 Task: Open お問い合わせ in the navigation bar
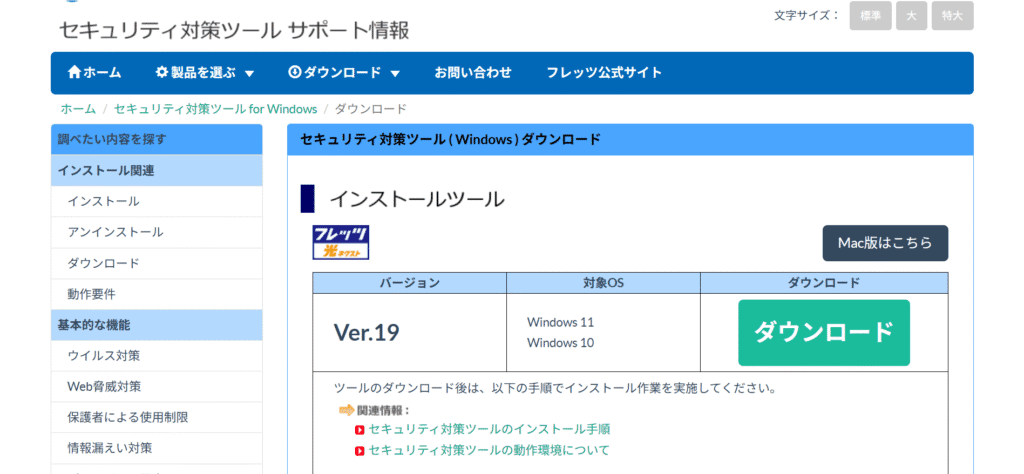473,72
